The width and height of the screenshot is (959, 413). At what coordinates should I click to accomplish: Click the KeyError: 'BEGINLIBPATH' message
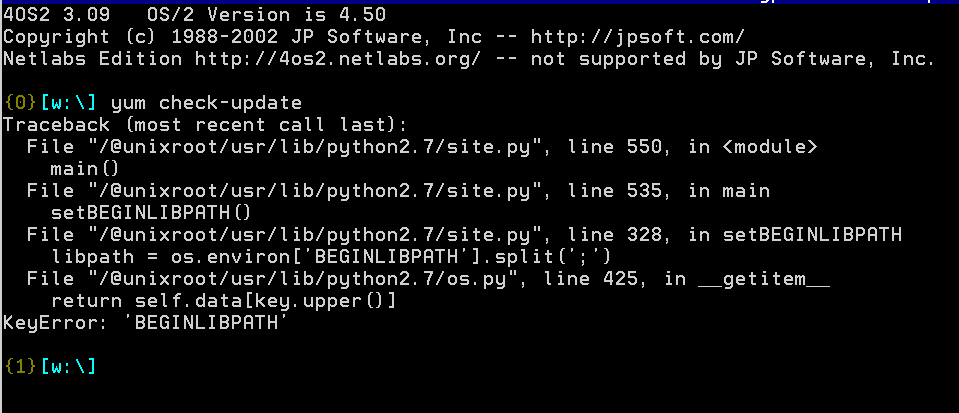[x=146, y=323]
